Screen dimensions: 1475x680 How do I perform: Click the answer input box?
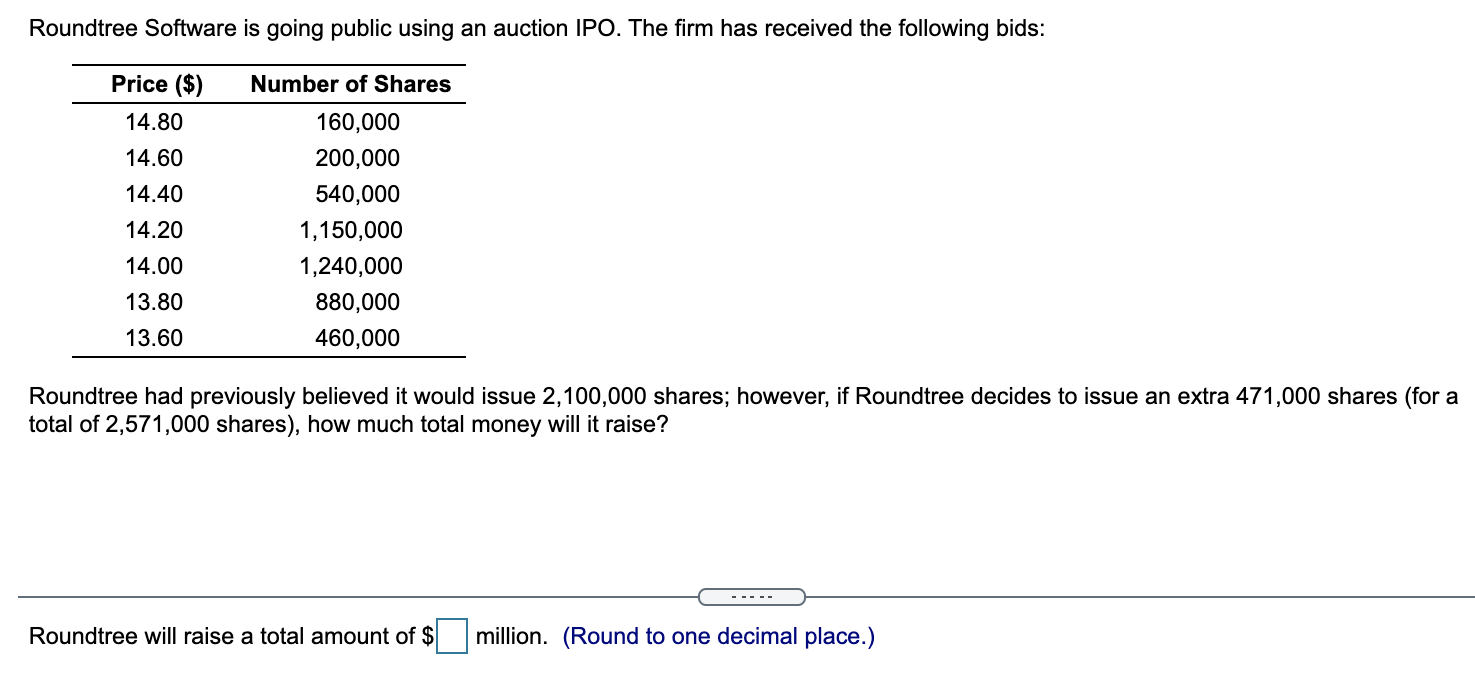(x=450, y=634)
